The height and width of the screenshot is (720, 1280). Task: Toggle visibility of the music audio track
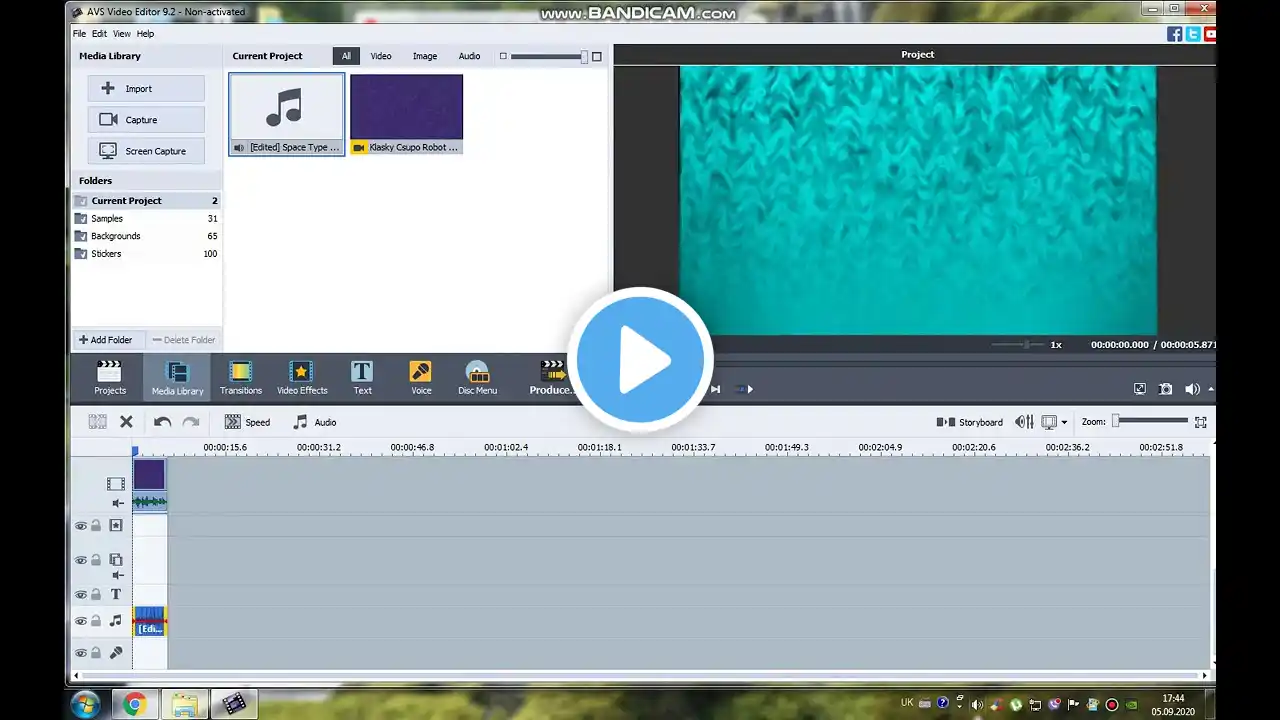[x=81, y=621]
